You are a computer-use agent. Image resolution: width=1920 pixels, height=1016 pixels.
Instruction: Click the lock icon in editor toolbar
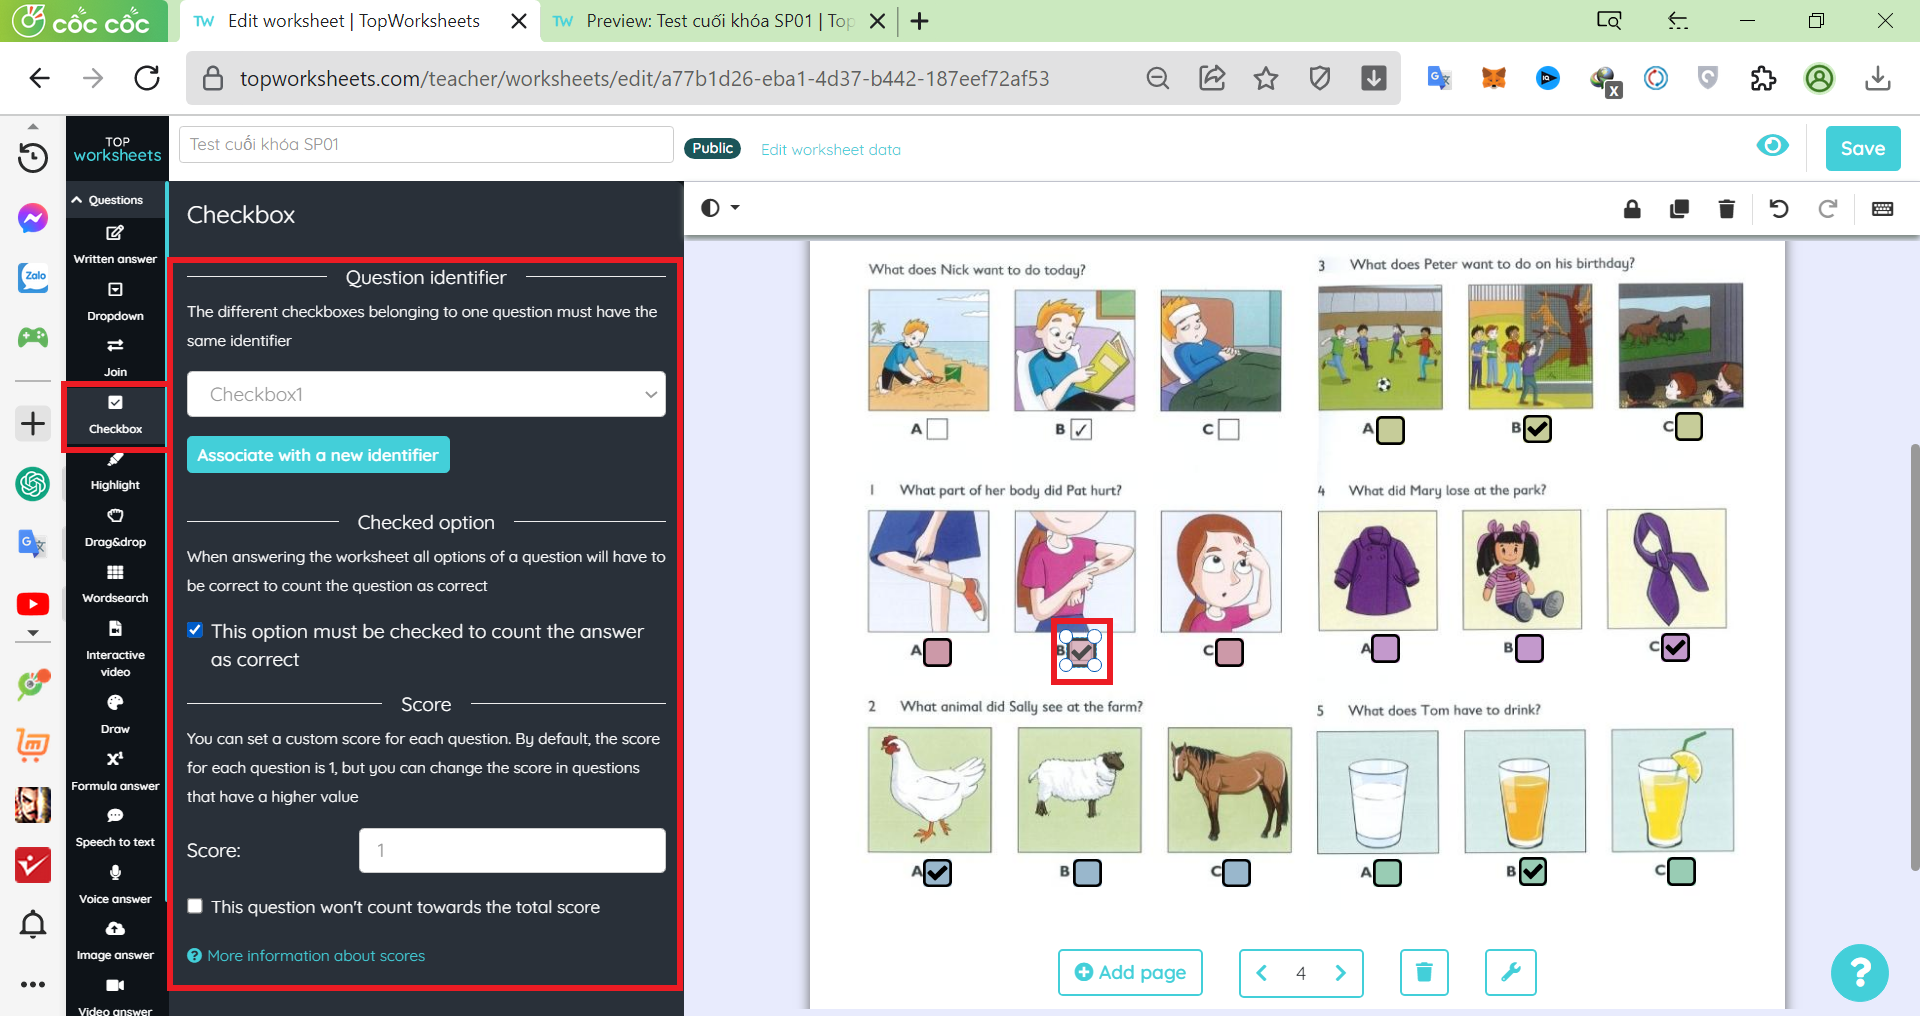coord(1632,209)
